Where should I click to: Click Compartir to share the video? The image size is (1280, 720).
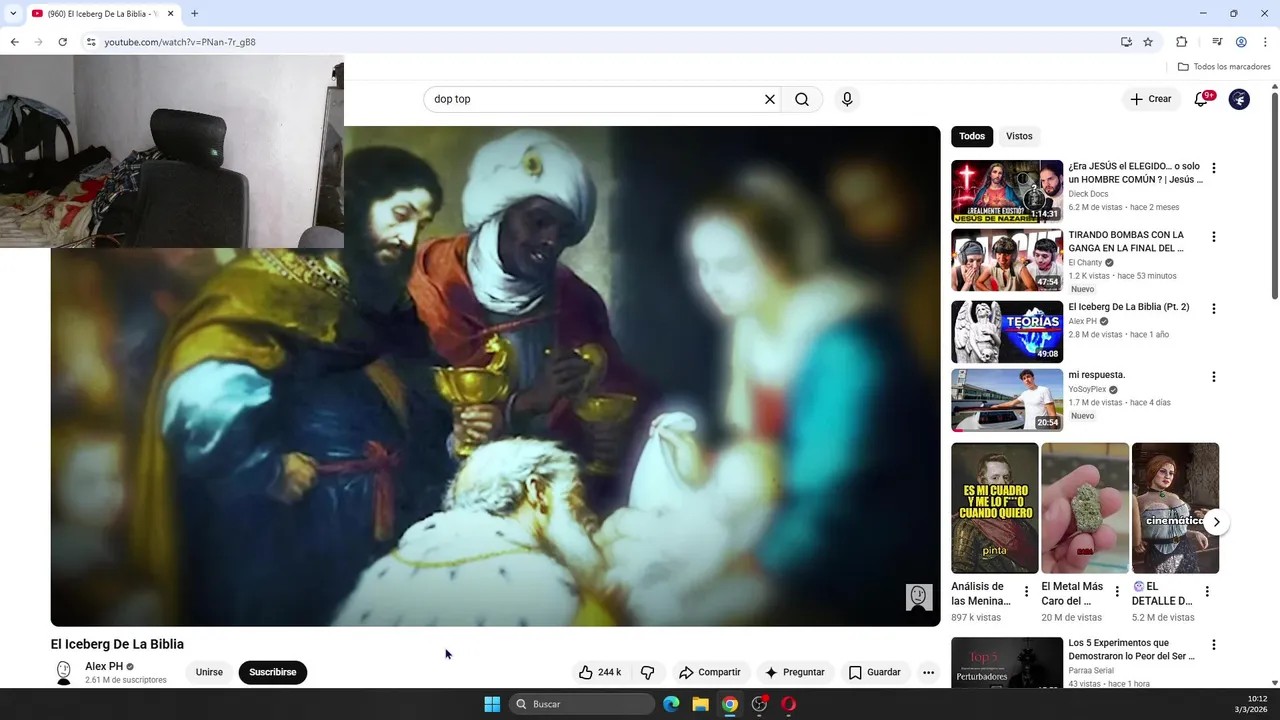(710, 672)
